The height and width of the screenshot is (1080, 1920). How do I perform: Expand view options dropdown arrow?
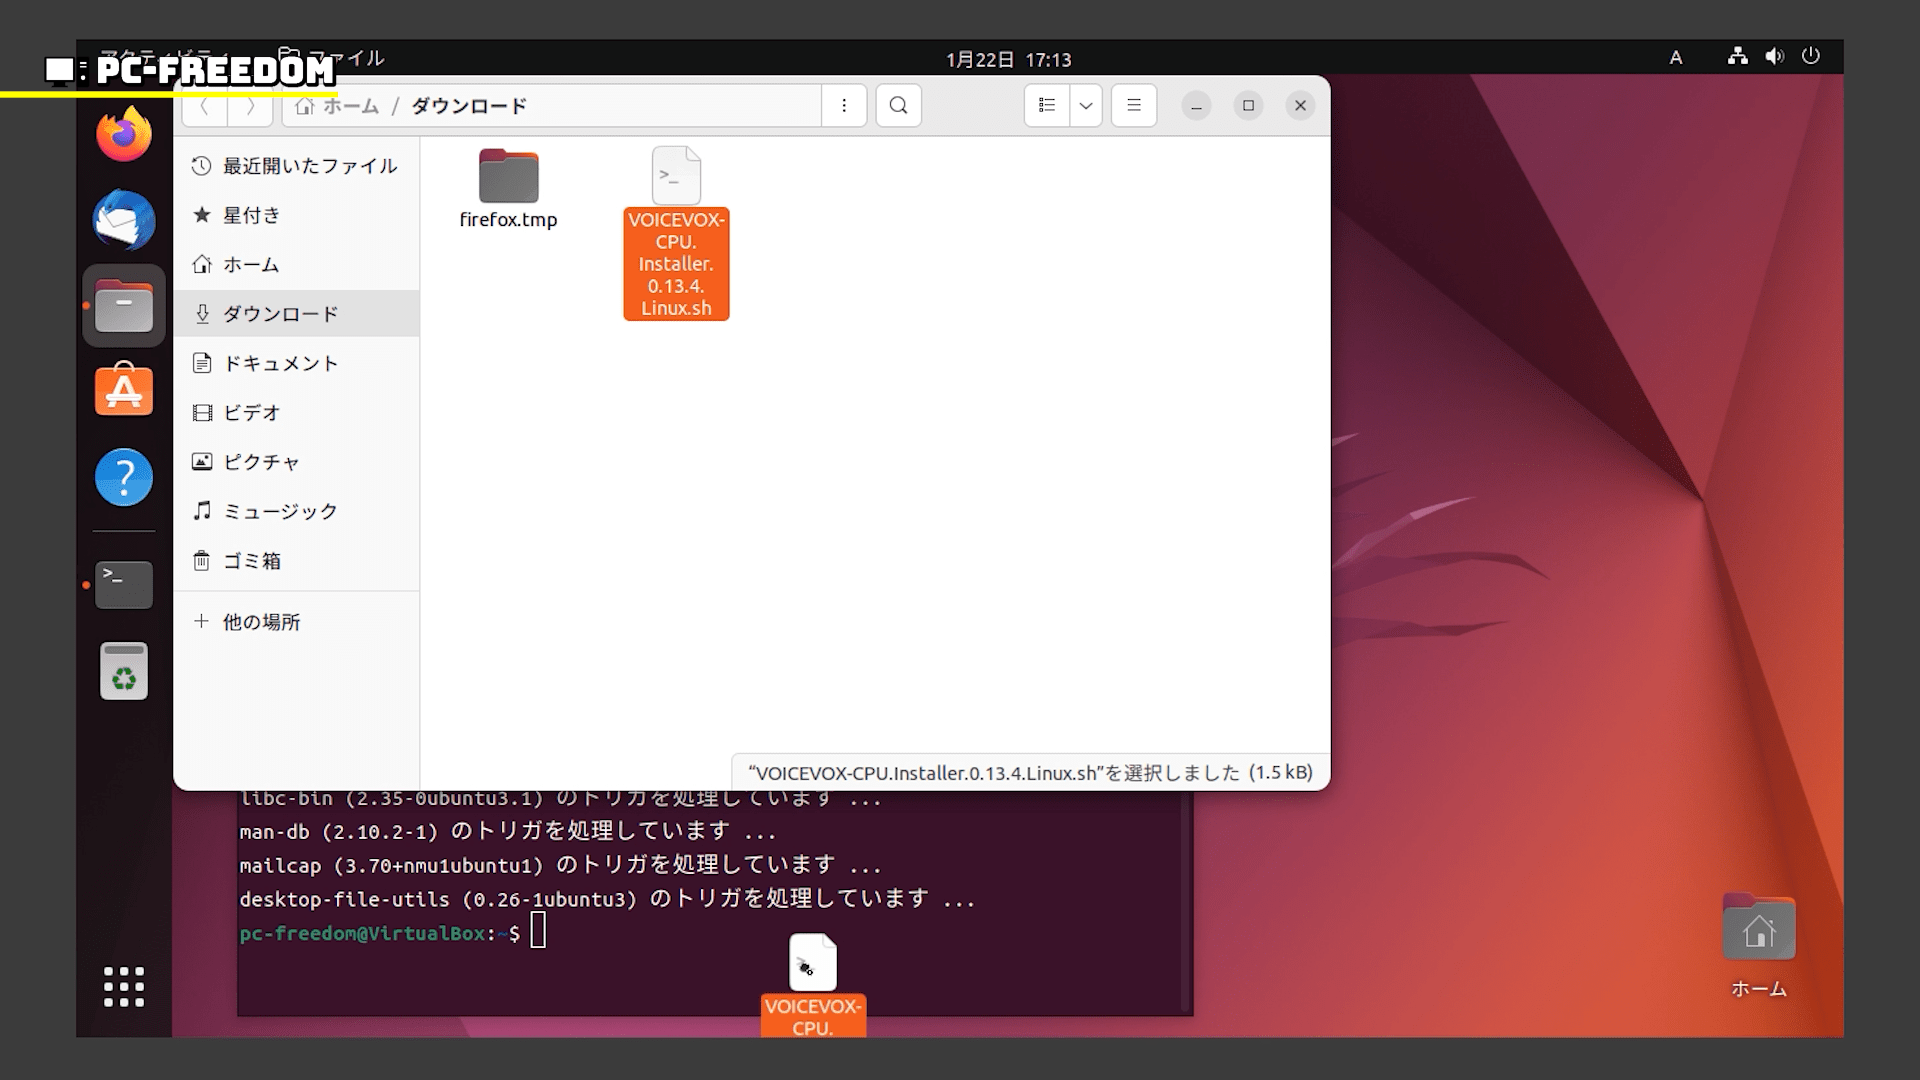[1085, 105]
